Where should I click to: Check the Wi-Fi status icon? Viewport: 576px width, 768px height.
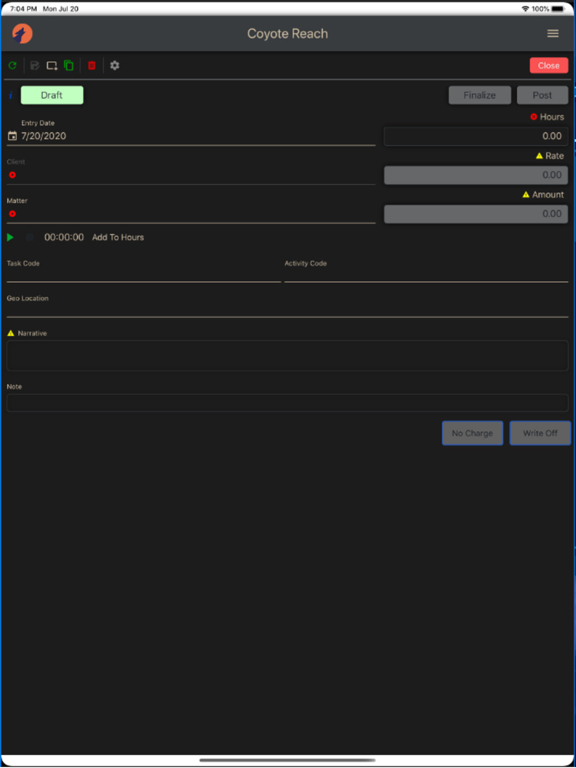[526, 9]
